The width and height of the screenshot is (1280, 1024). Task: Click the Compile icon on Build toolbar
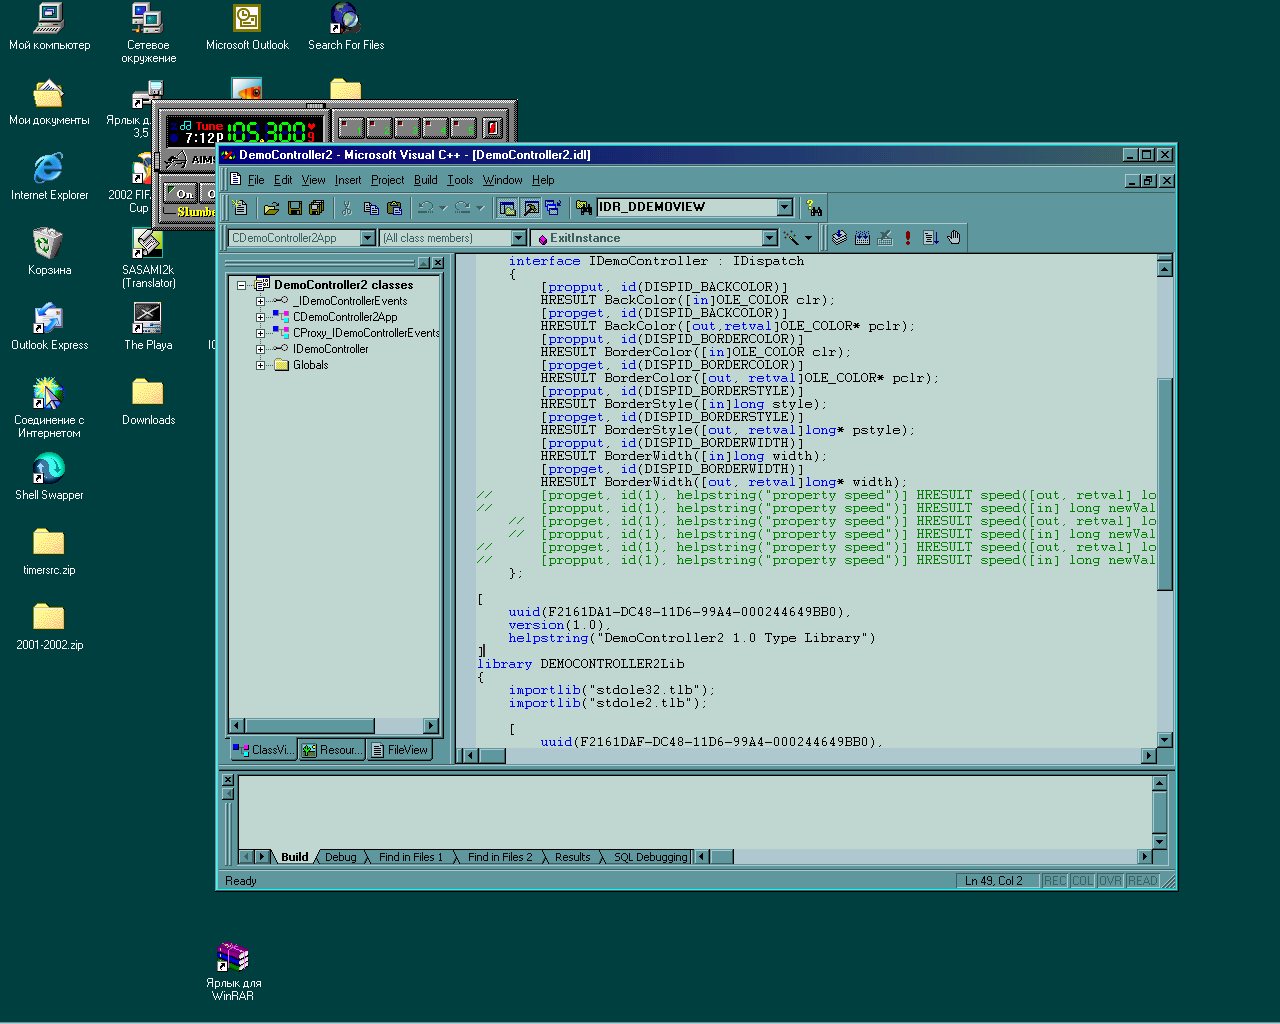[x=839, y=238]
